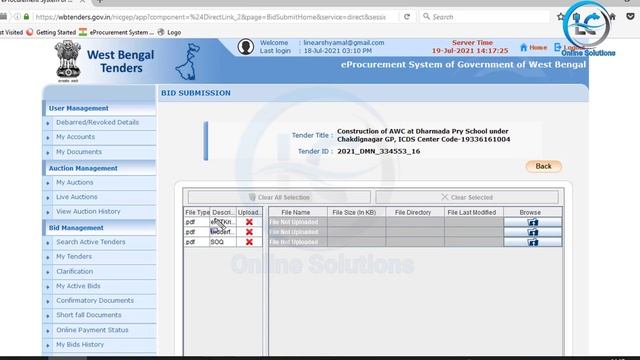Expand the arrow beside Live Auctions

coord(48,198)
